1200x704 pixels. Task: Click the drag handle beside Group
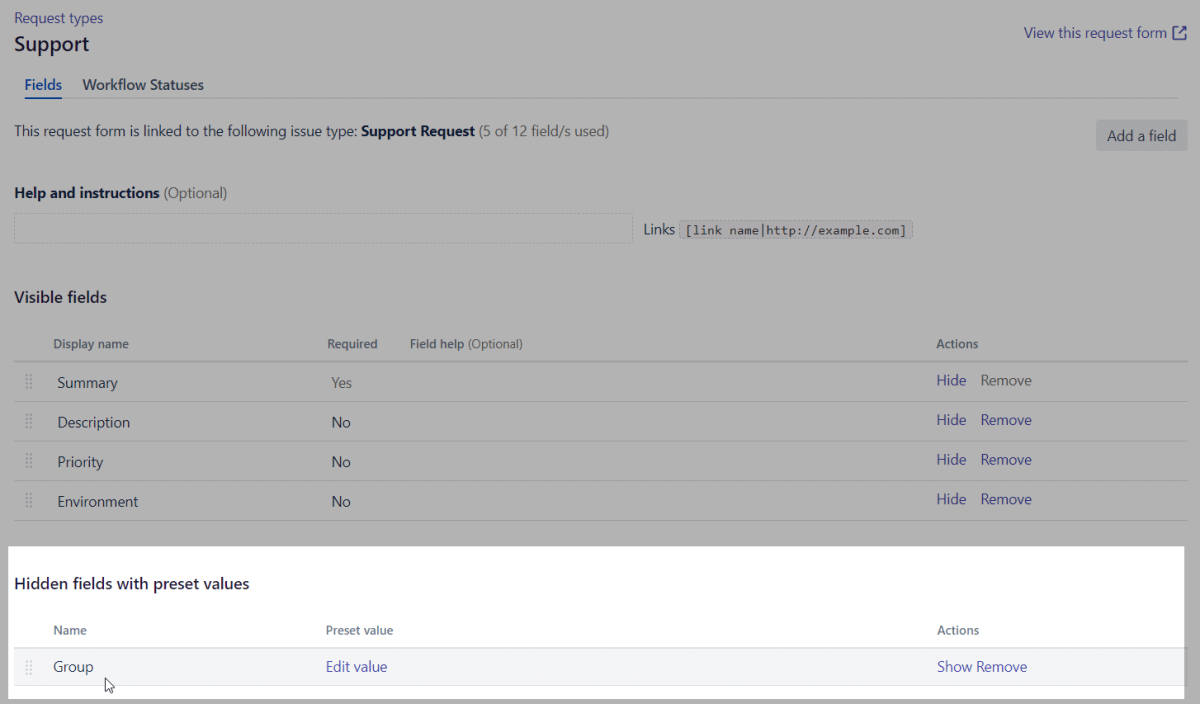click(28, 666)
